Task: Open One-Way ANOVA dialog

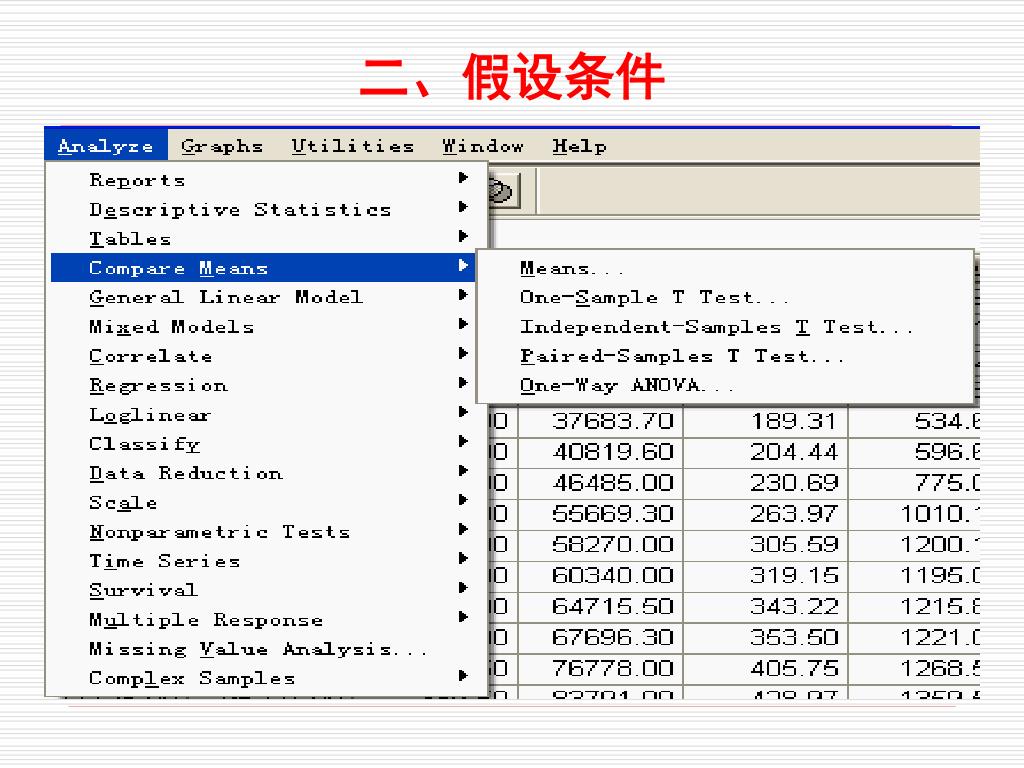Action: coord(725,385)
